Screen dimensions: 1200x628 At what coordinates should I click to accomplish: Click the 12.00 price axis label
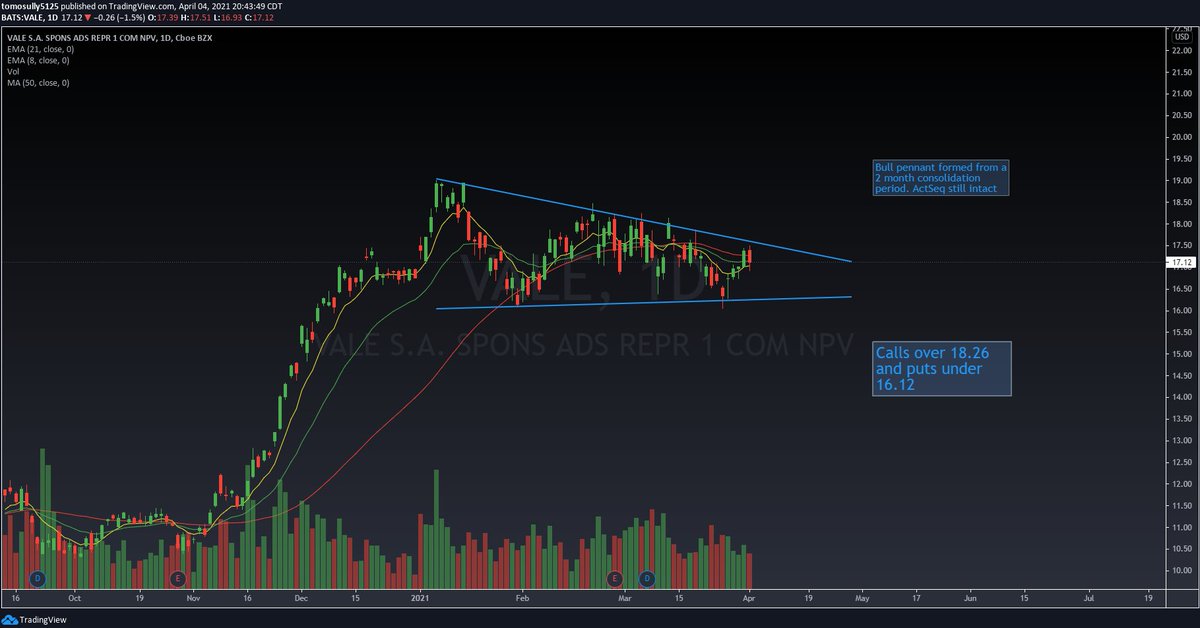tap(1180, 484)
